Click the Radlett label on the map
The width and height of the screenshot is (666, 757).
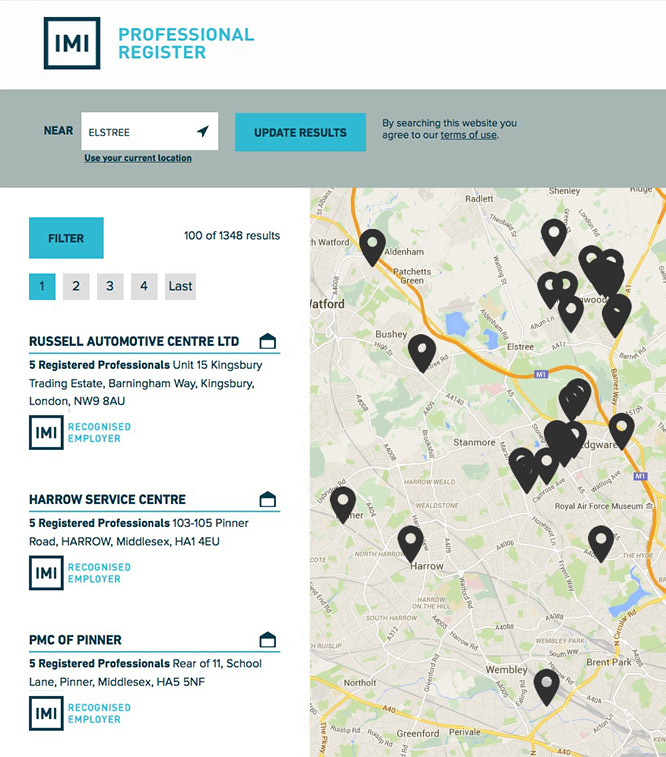[x=479, y=198]
